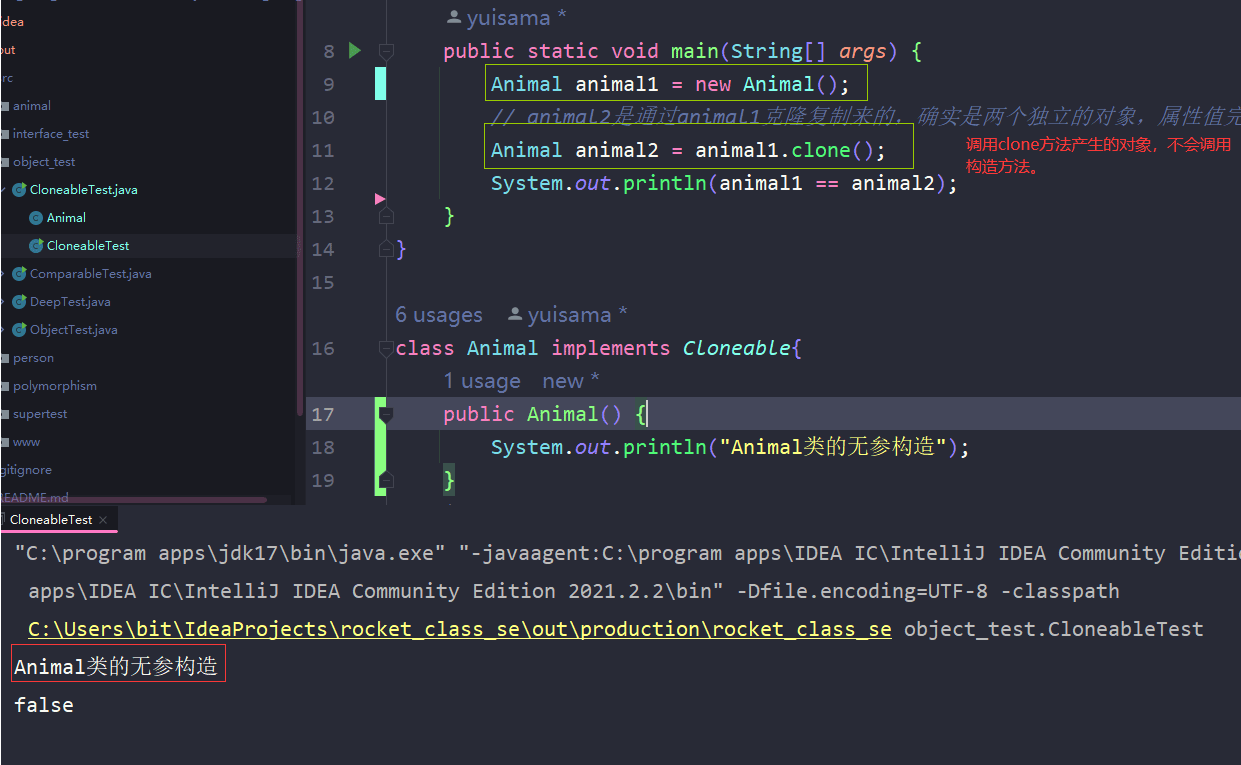Image resolution: width=1241 pixels, height=765 pixels.
Task: Open the polymorphism package in tree
Action: point(54,386)
